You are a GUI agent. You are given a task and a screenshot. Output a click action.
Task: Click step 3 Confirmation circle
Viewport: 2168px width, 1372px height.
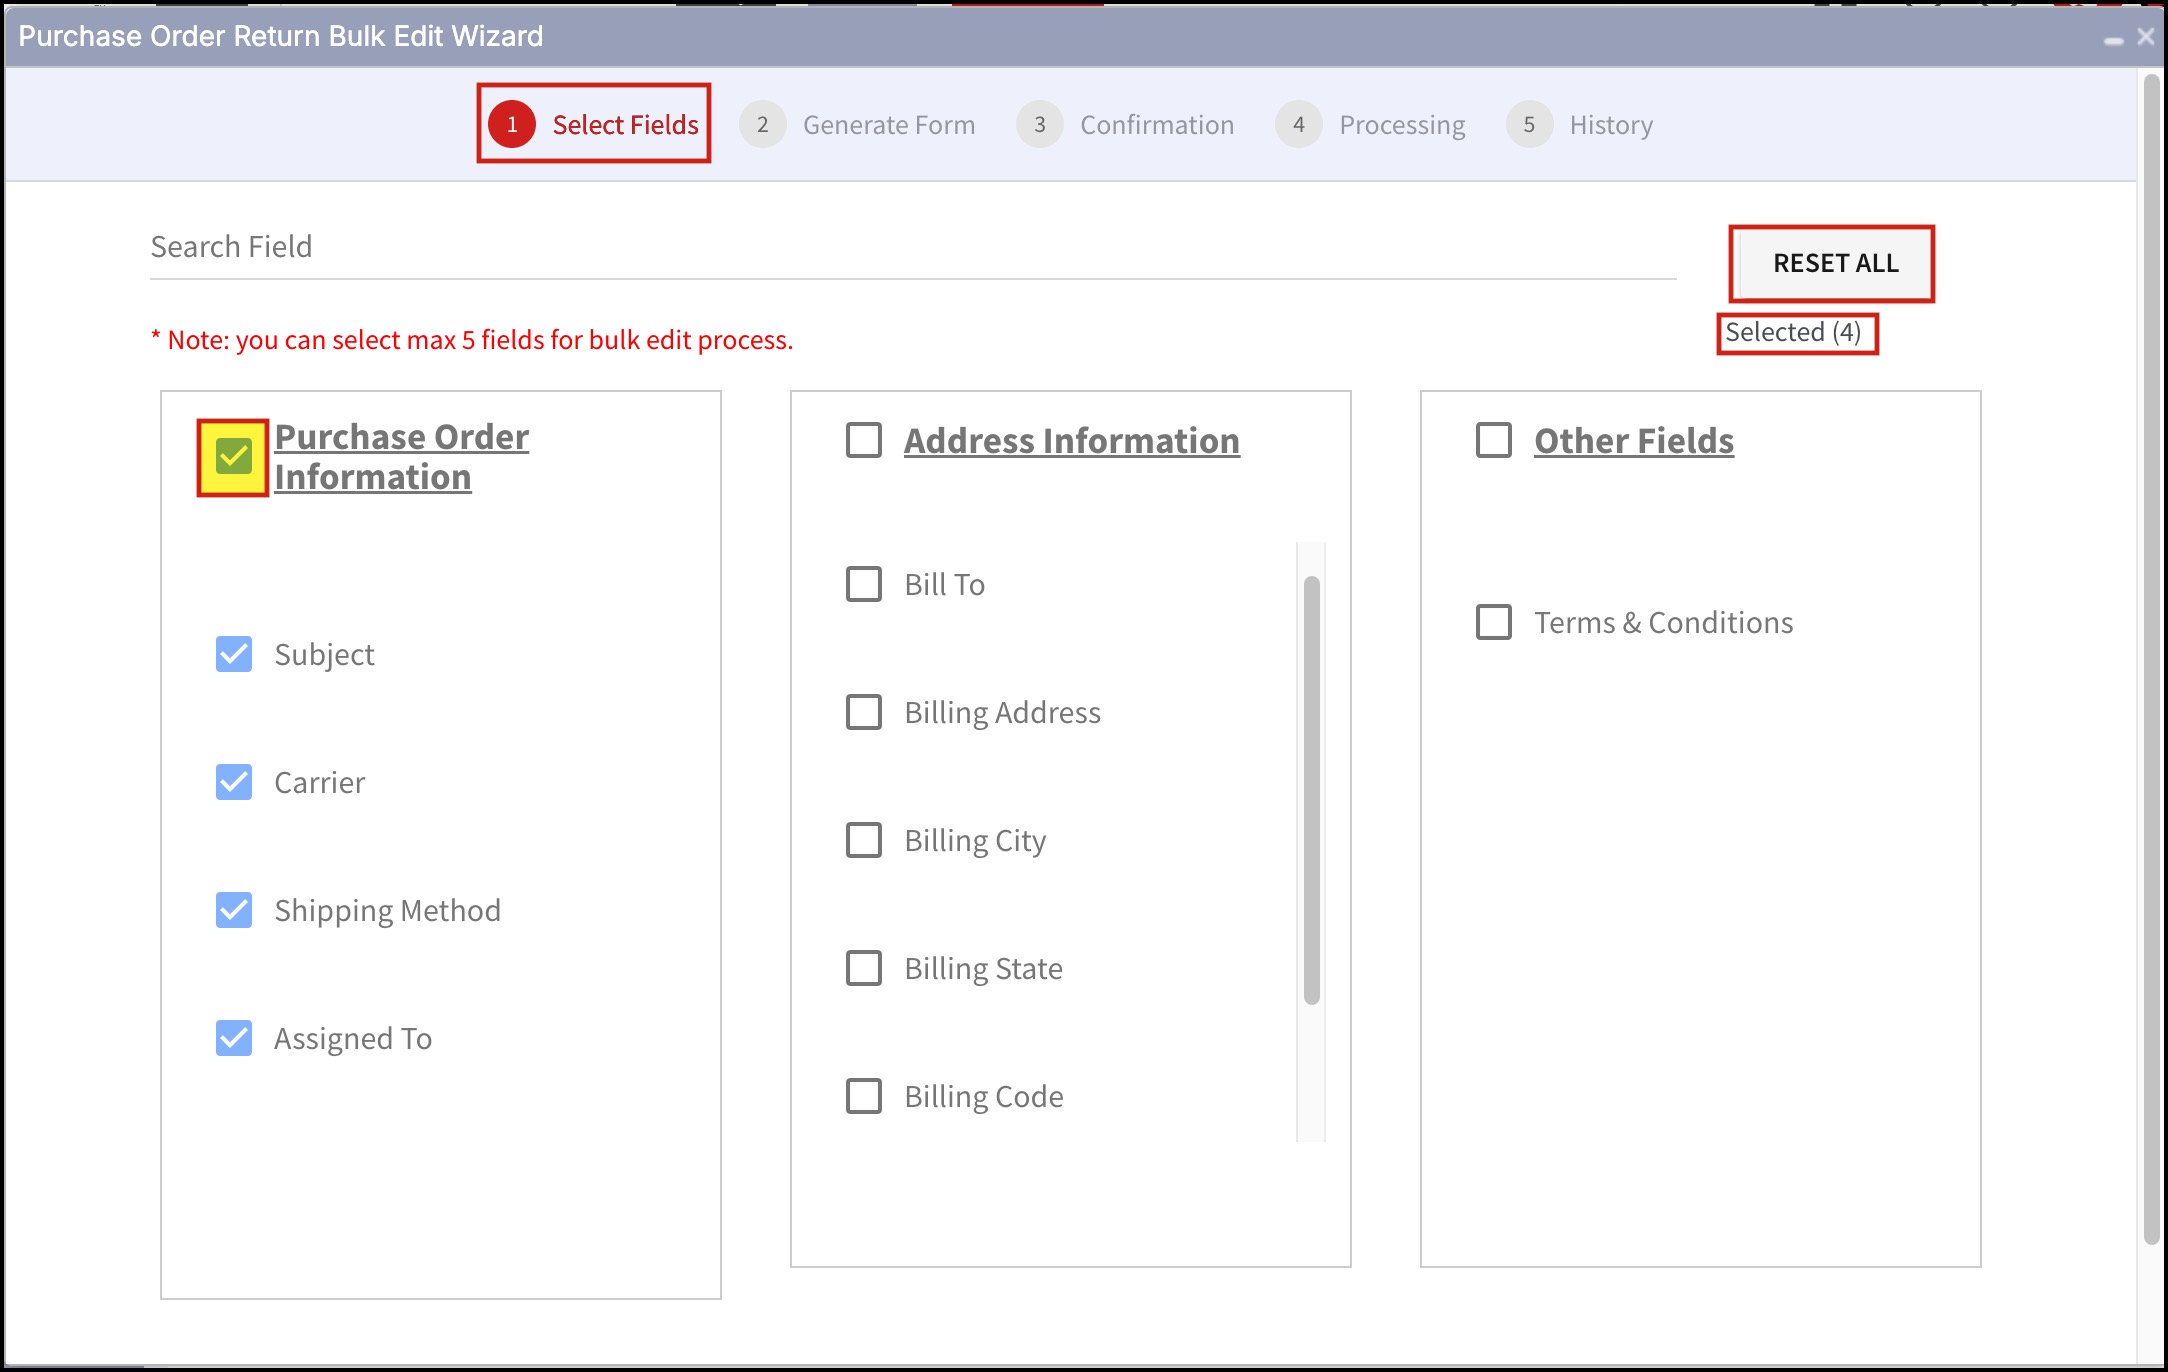point(1039,125)
